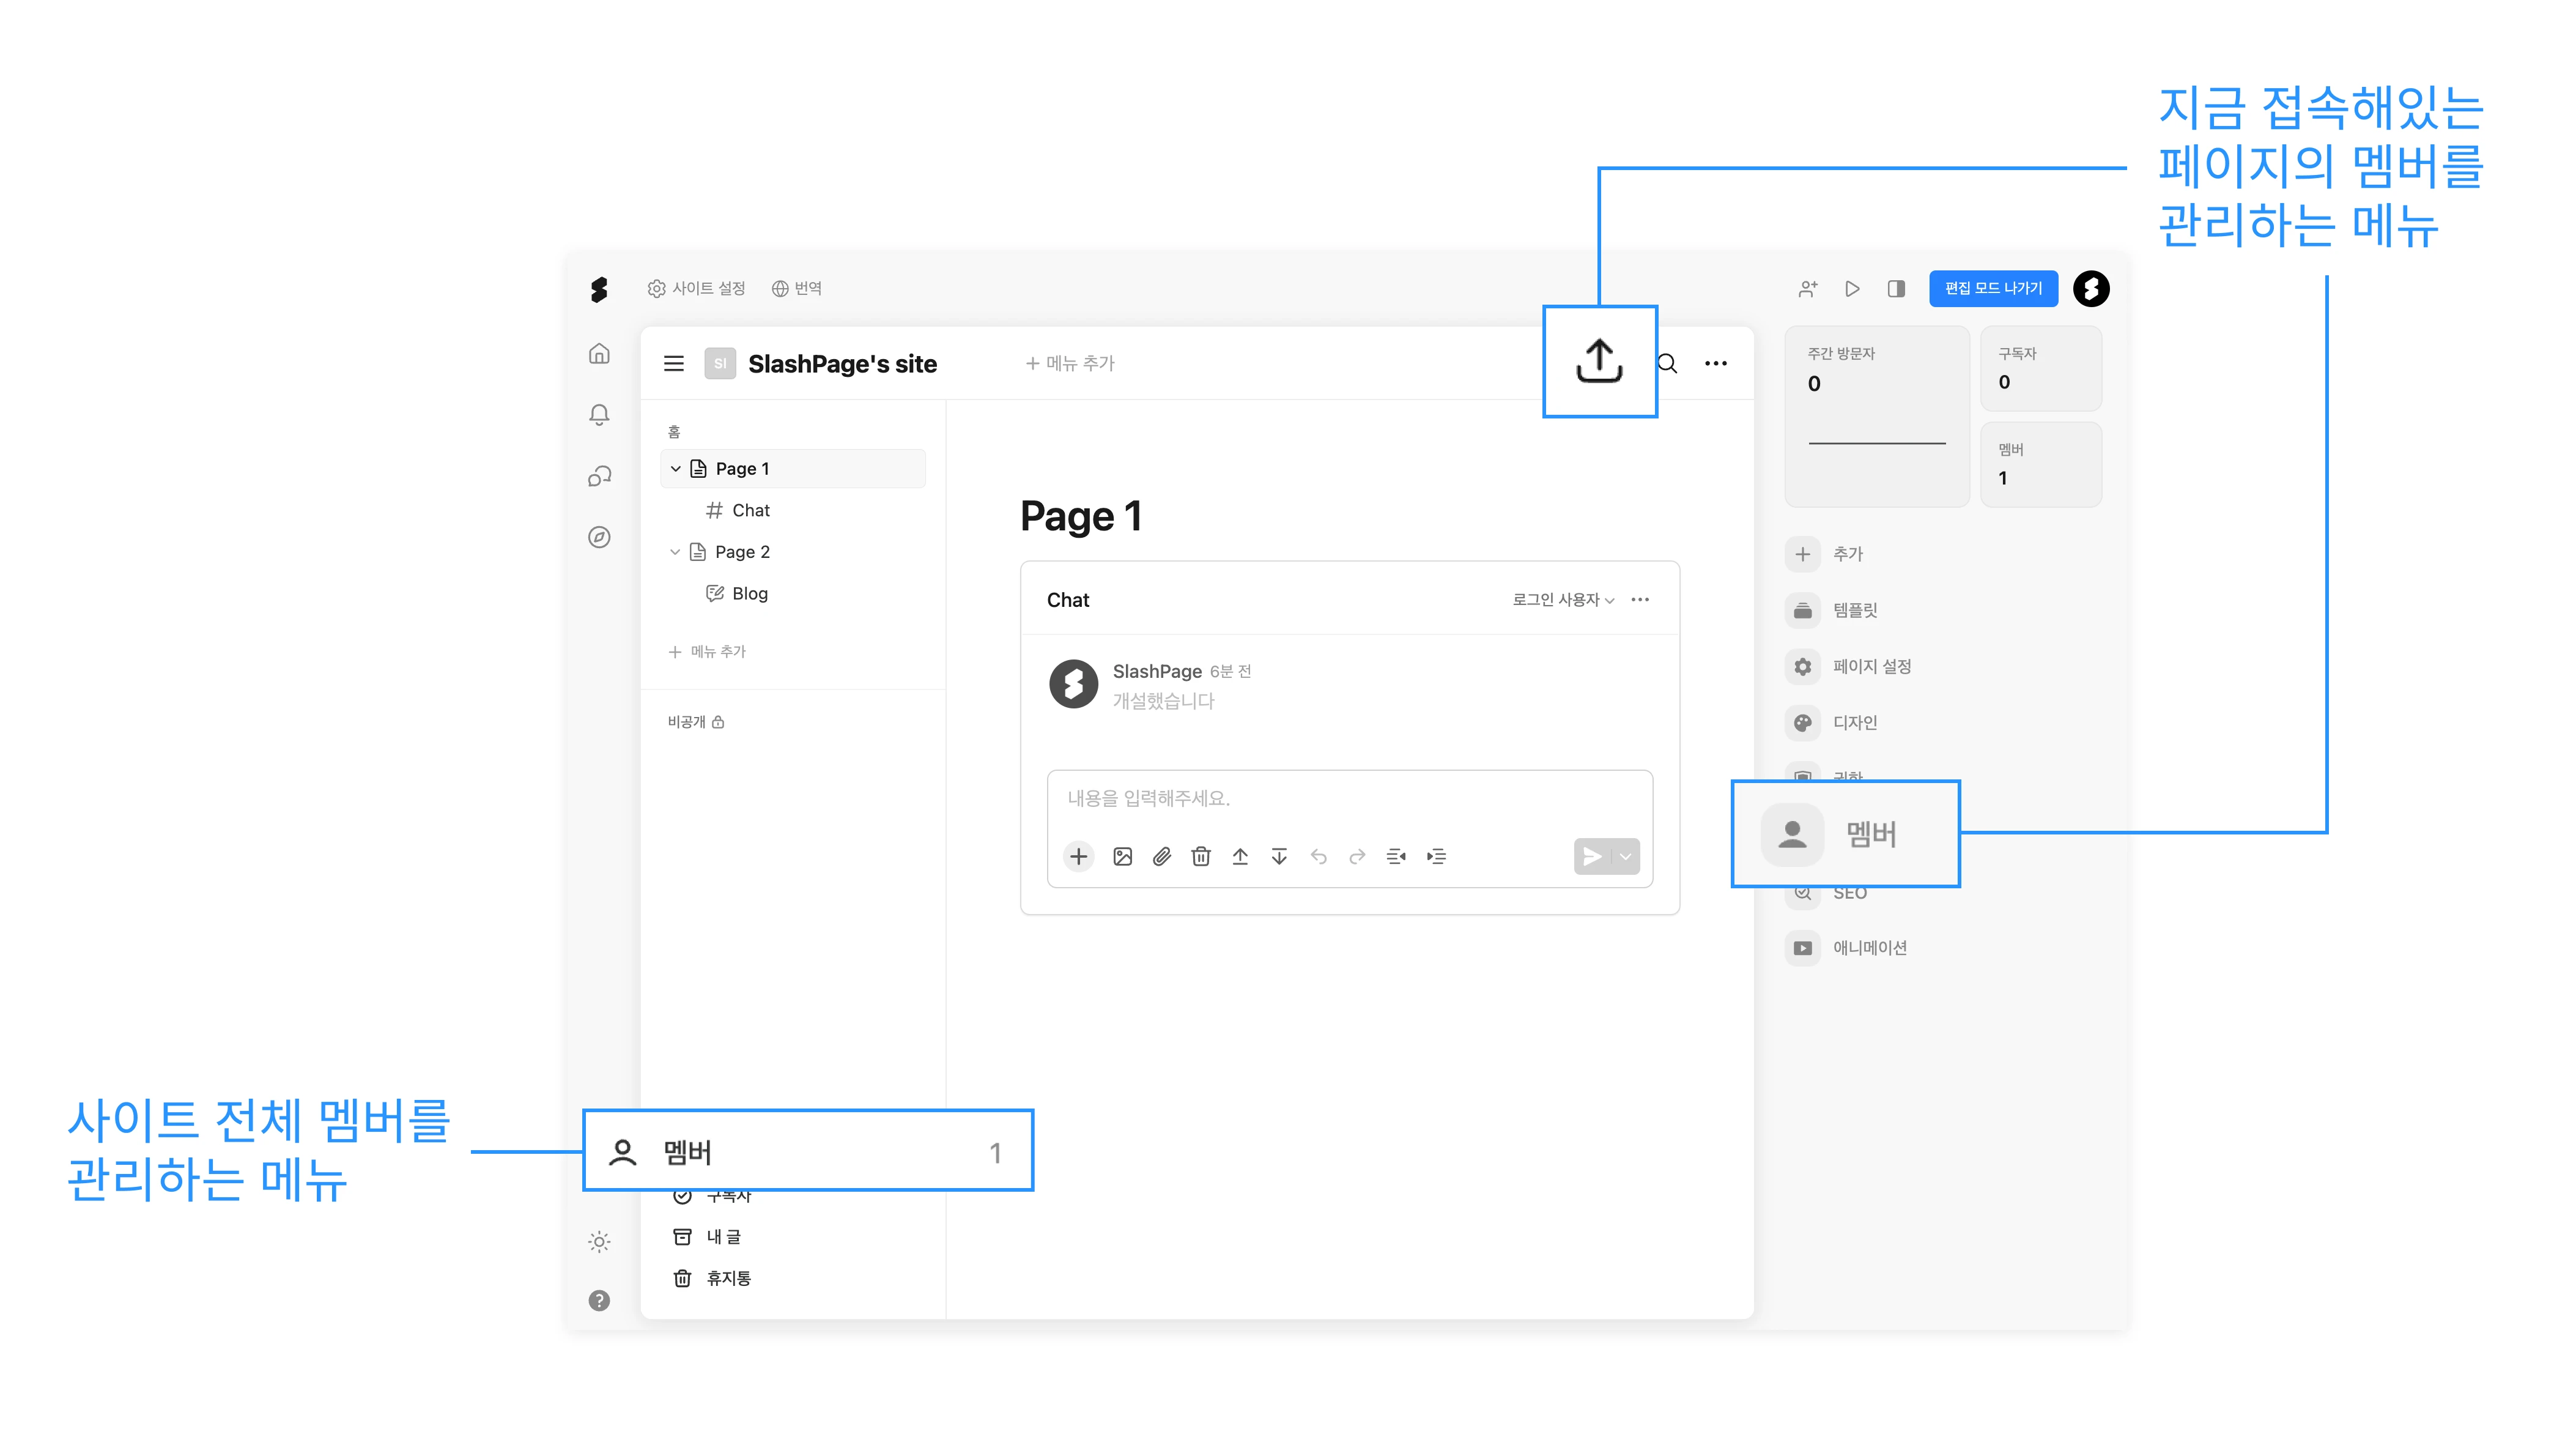
Task: Open the '로그인 사용자' dropdown in Chat
Action: coord(1563,600)
